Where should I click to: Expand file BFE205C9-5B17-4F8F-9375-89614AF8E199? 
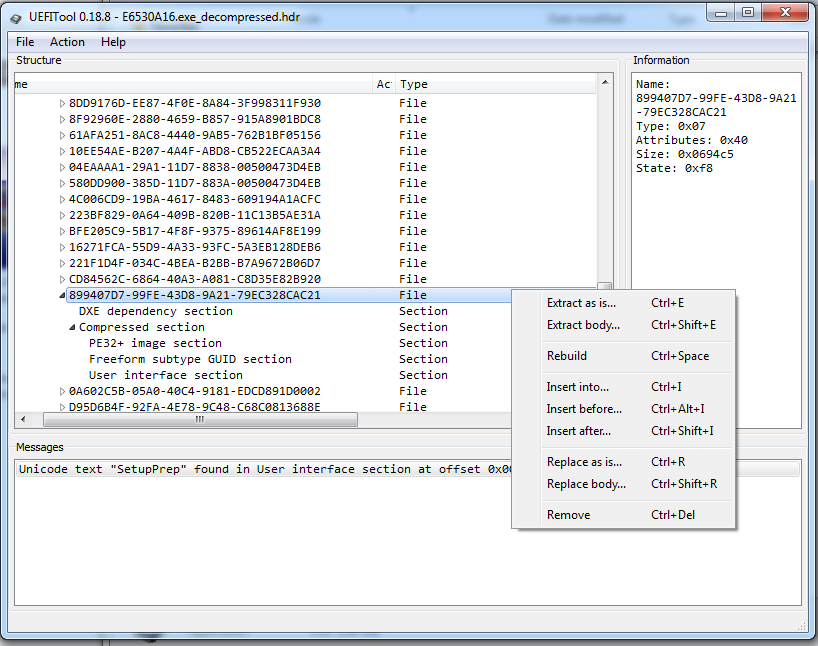point(62,231)
